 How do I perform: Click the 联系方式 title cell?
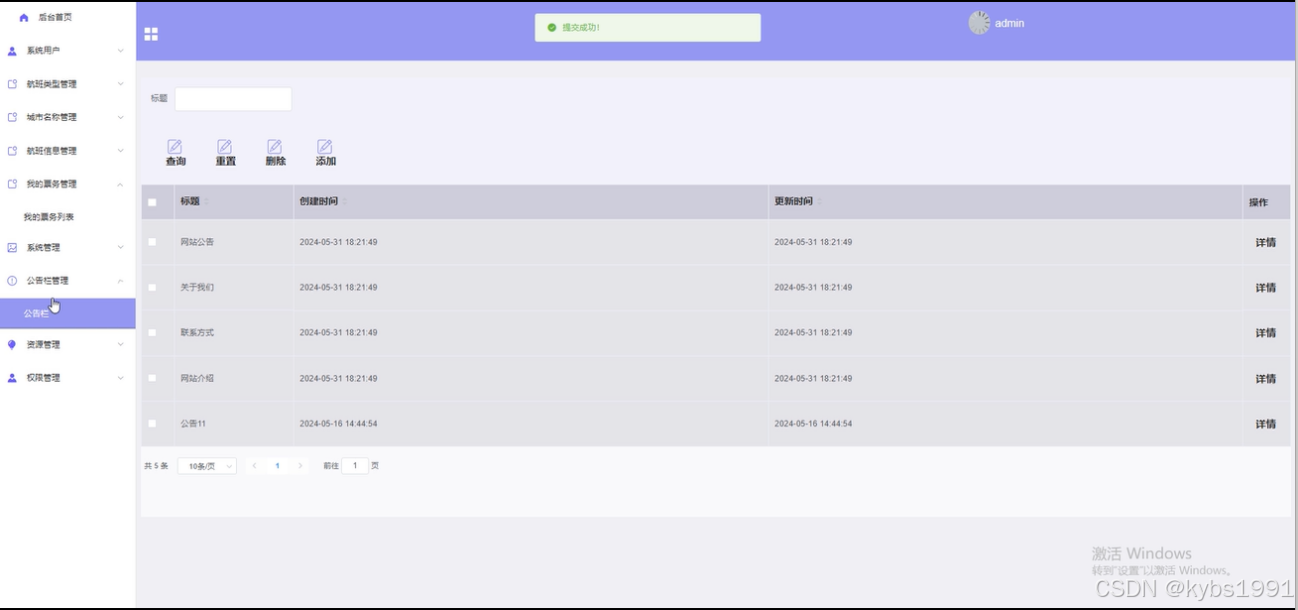point(197,333)
